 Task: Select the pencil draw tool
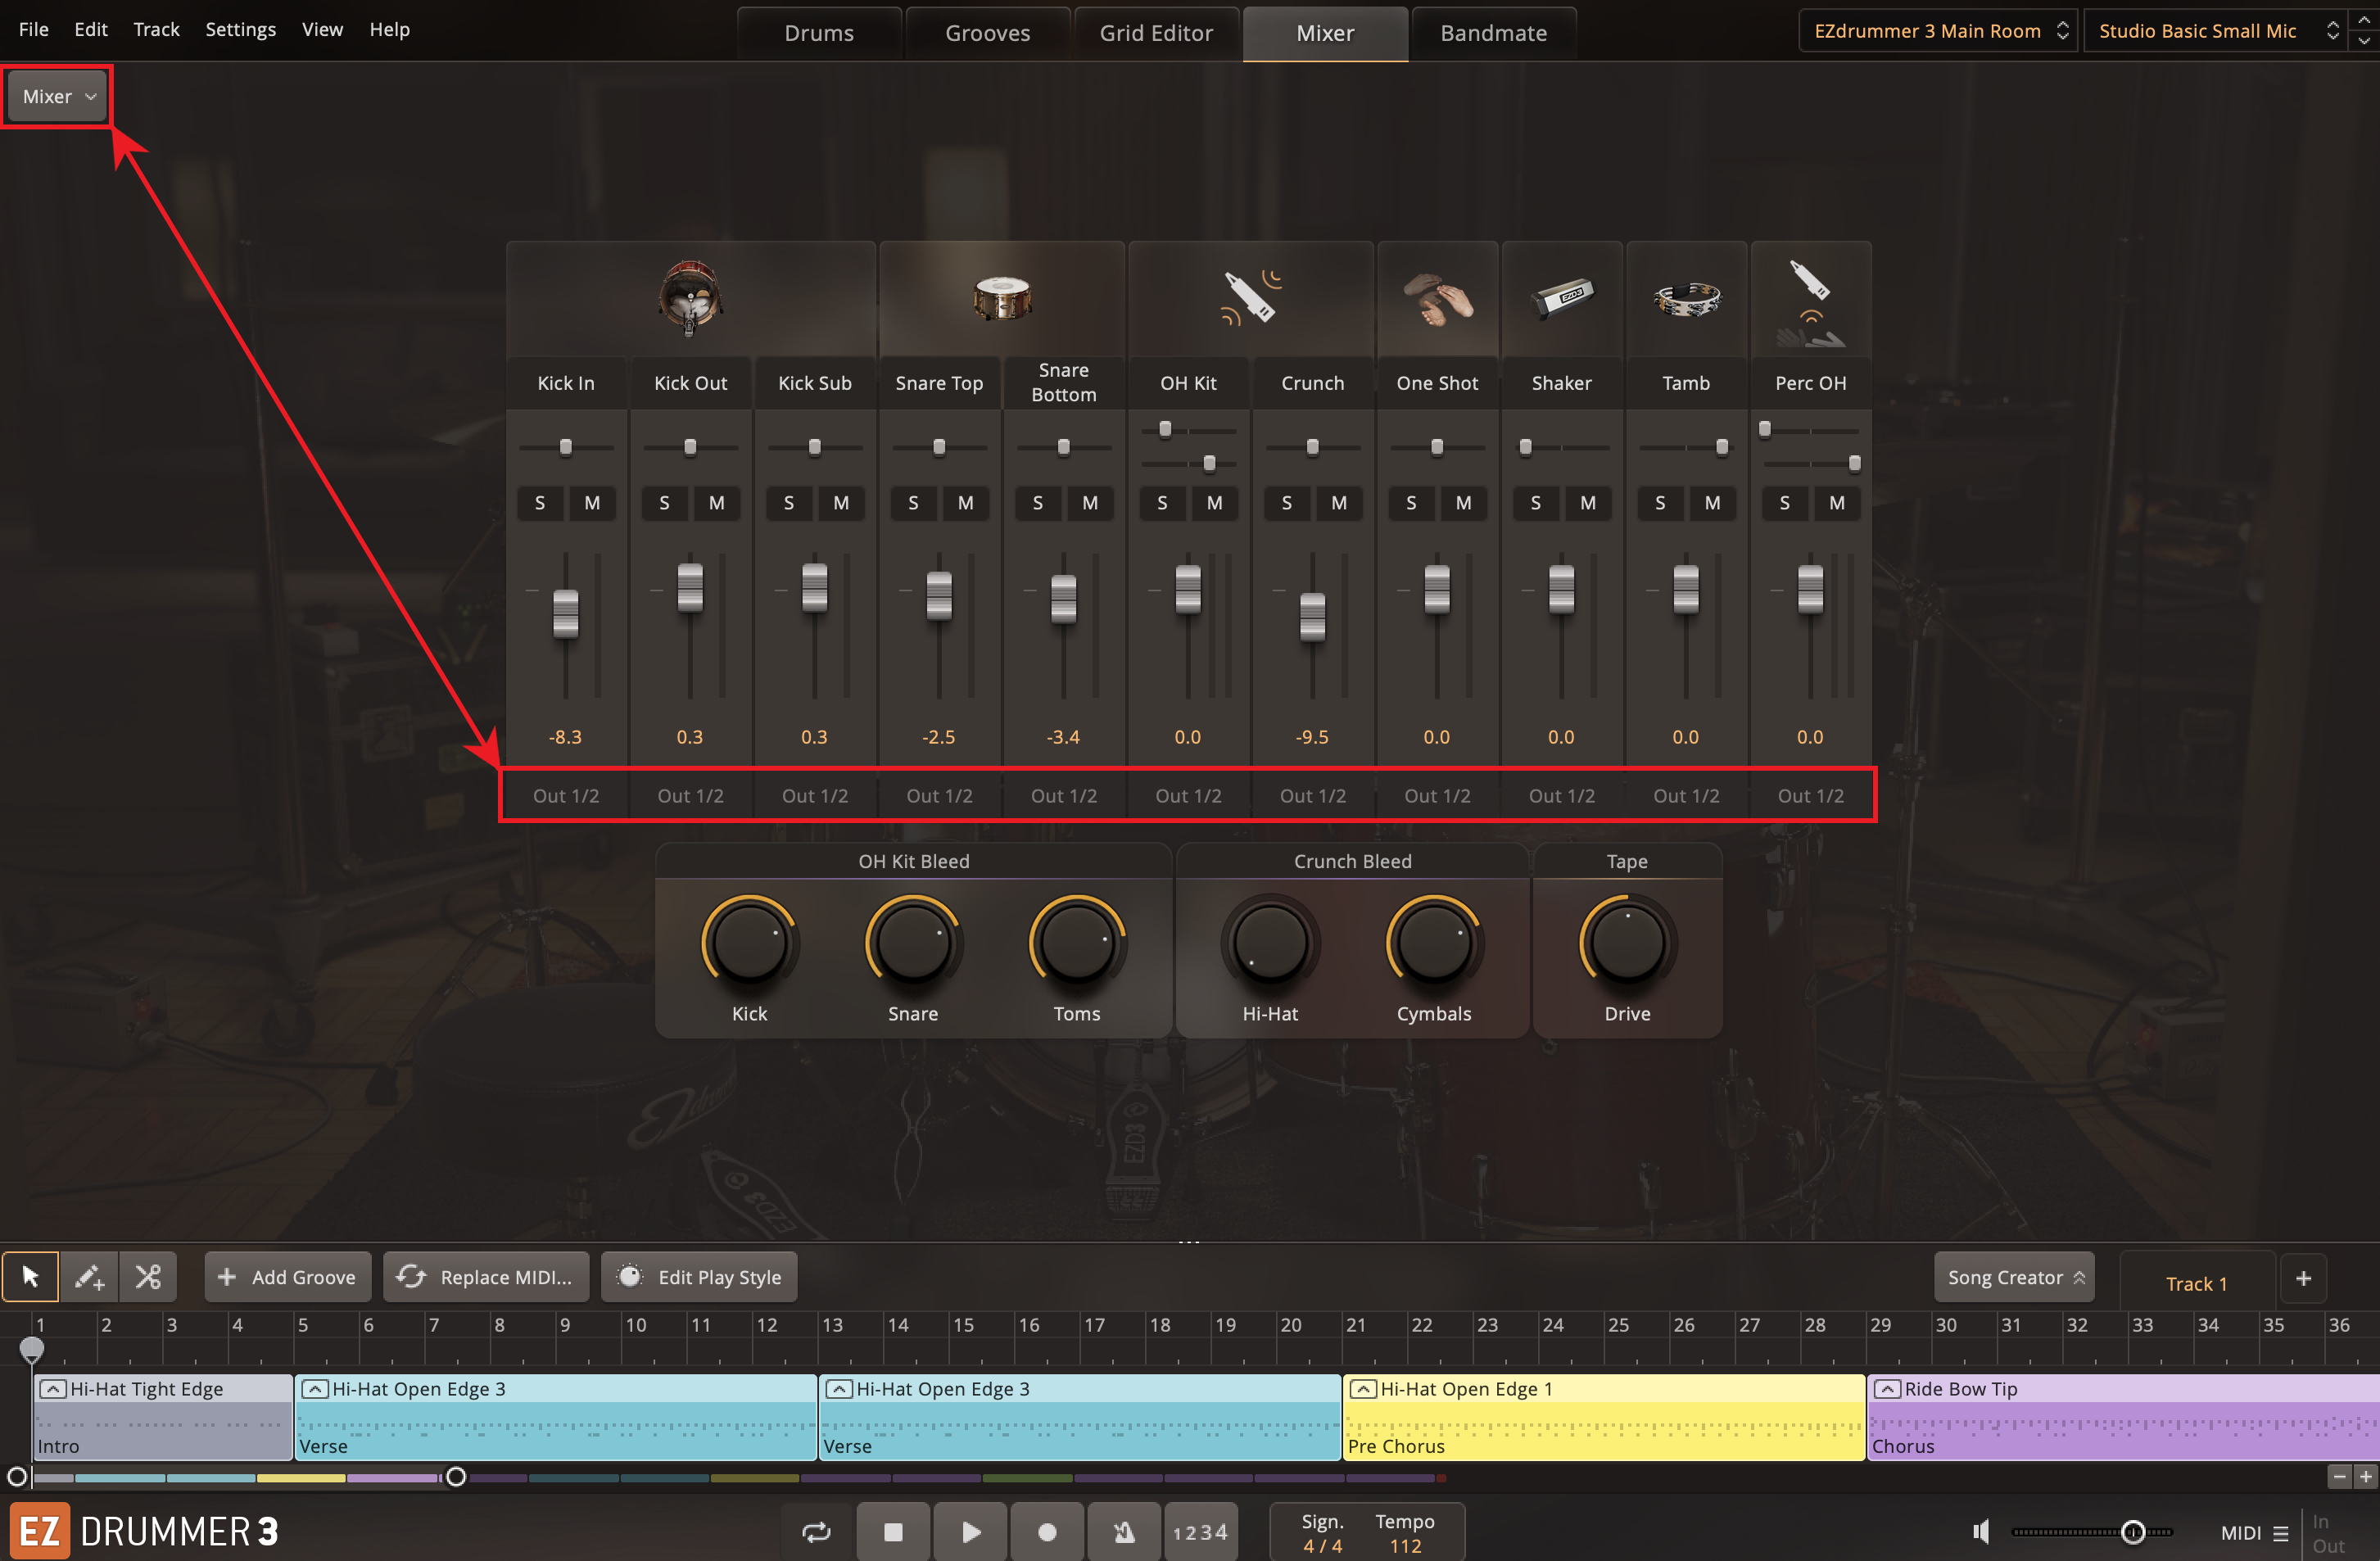tap(89, 1277)
